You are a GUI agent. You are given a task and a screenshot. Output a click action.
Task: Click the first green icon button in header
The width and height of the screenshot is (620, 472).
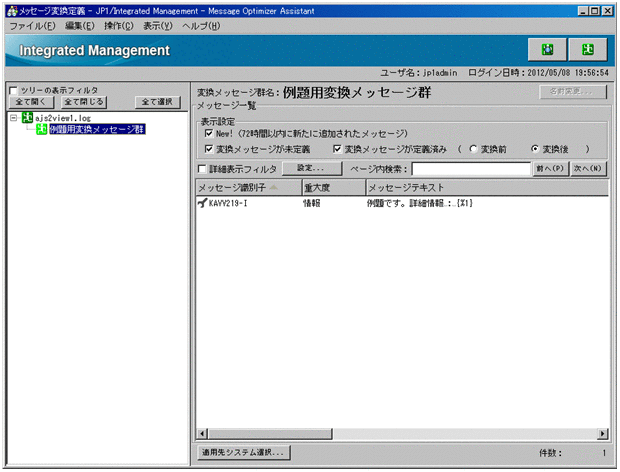(547, 50)
